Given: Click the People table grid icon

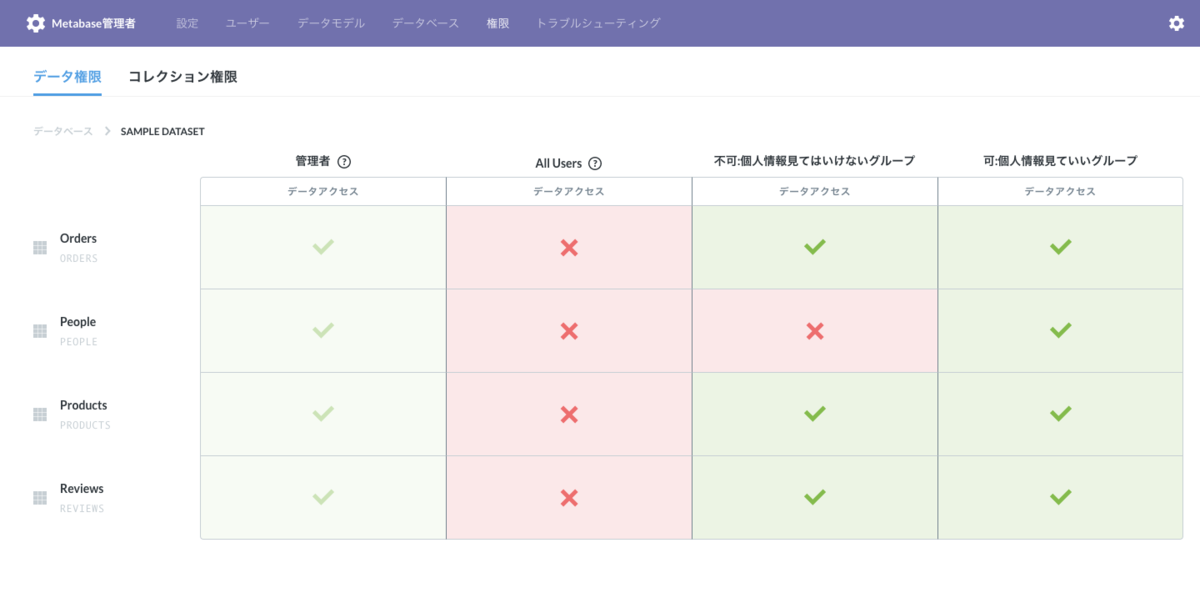Looking at the screenshot, I should tap(40, 331).
